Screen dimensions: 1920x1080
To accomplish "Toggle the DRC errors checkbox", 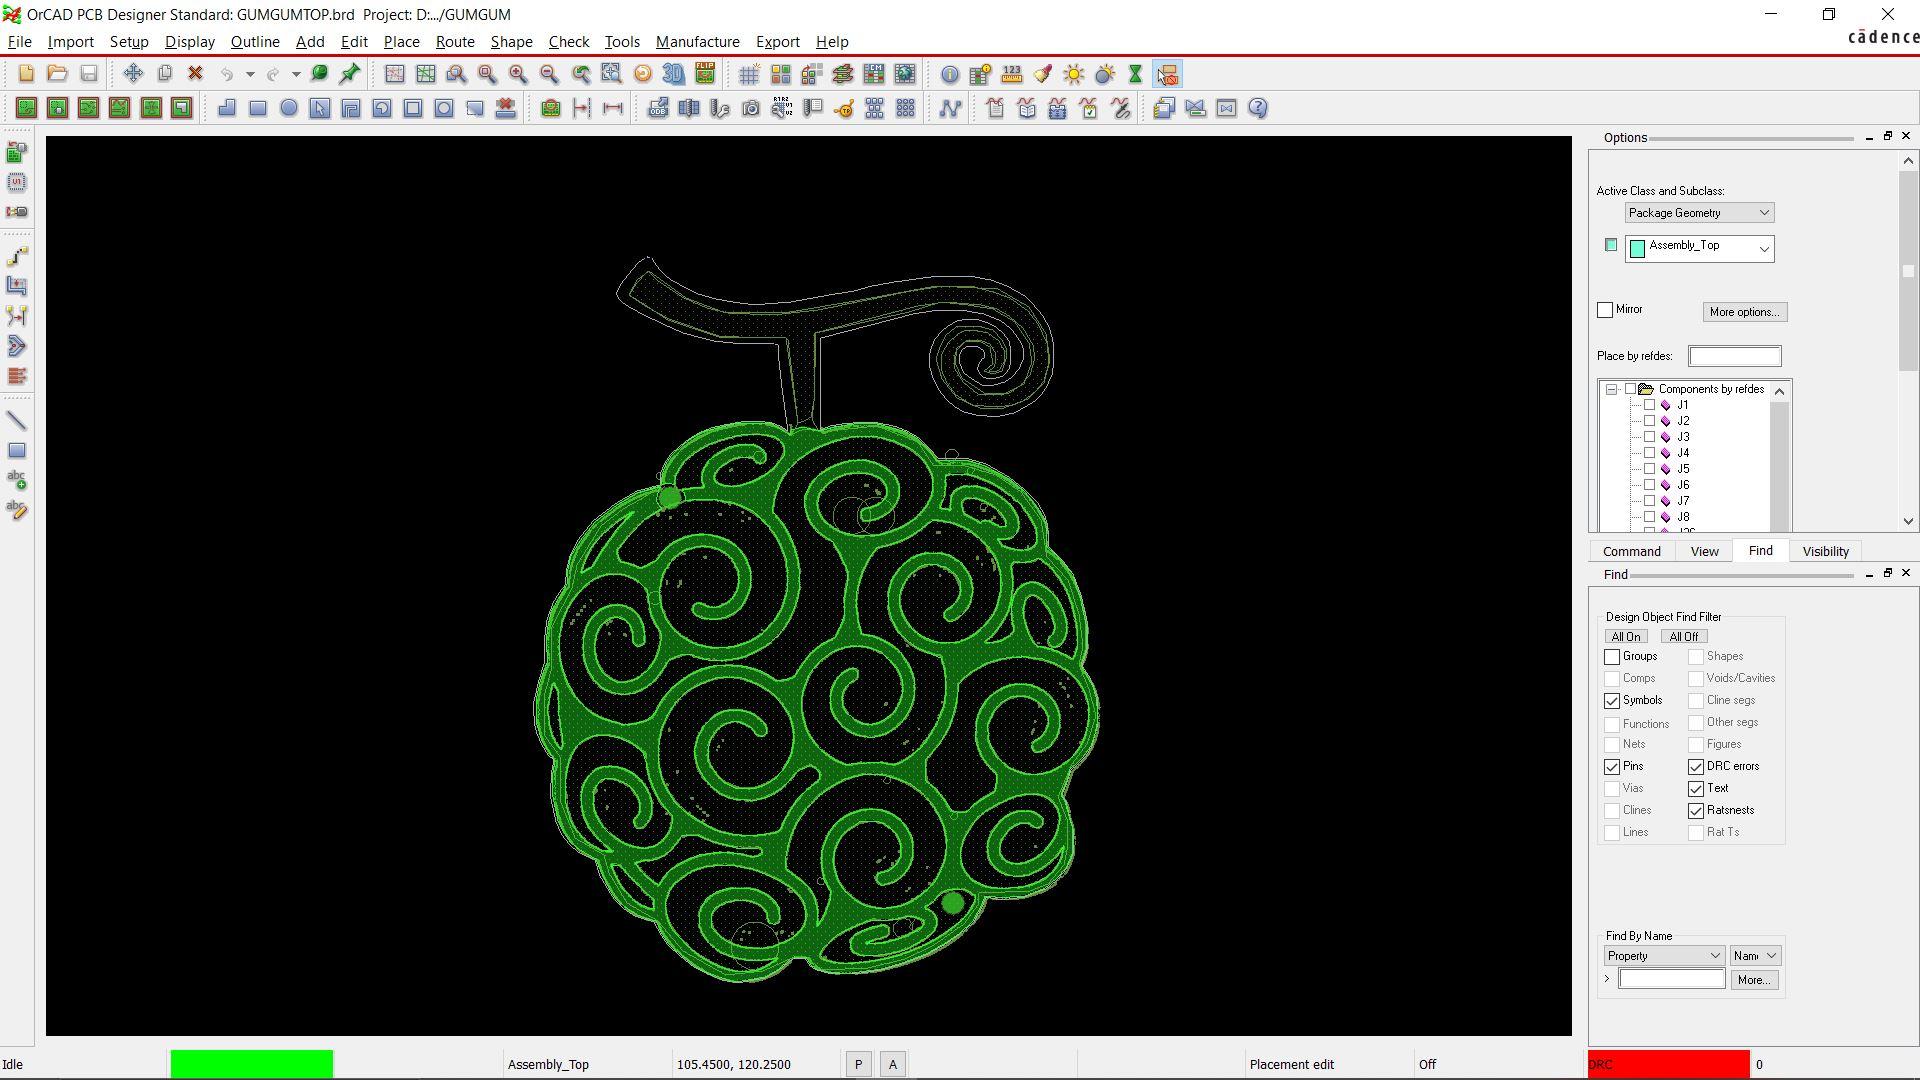I will coord(1696,767).
